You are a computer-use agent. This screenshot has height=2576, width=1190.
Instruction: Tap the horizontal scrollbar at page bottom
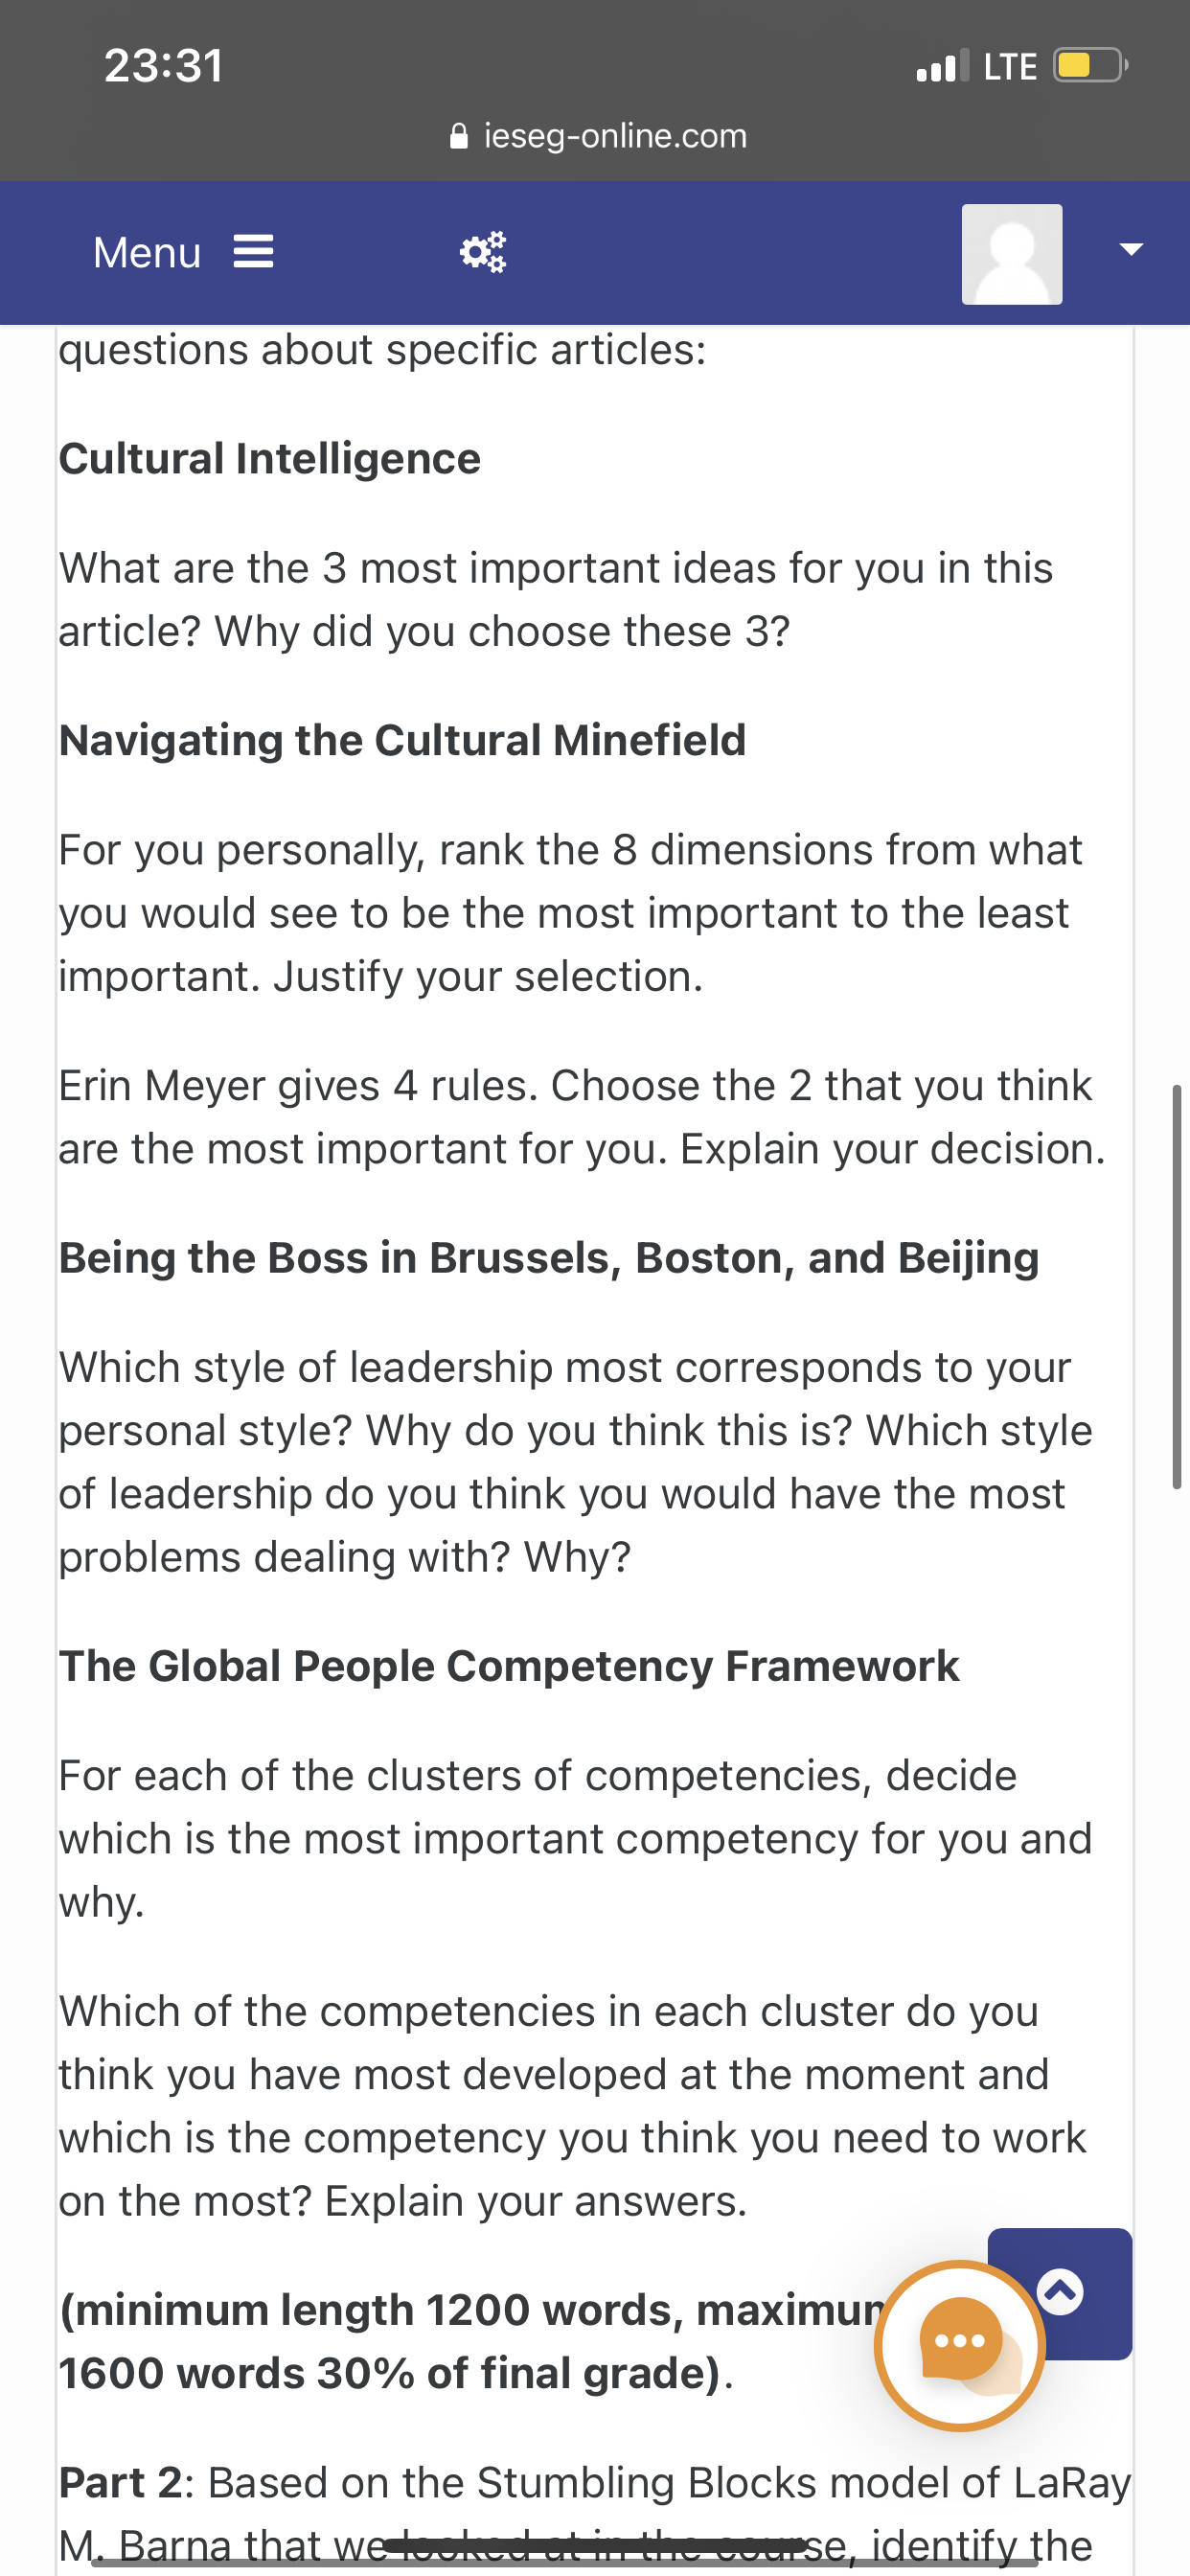click(x=565, y=2563)
